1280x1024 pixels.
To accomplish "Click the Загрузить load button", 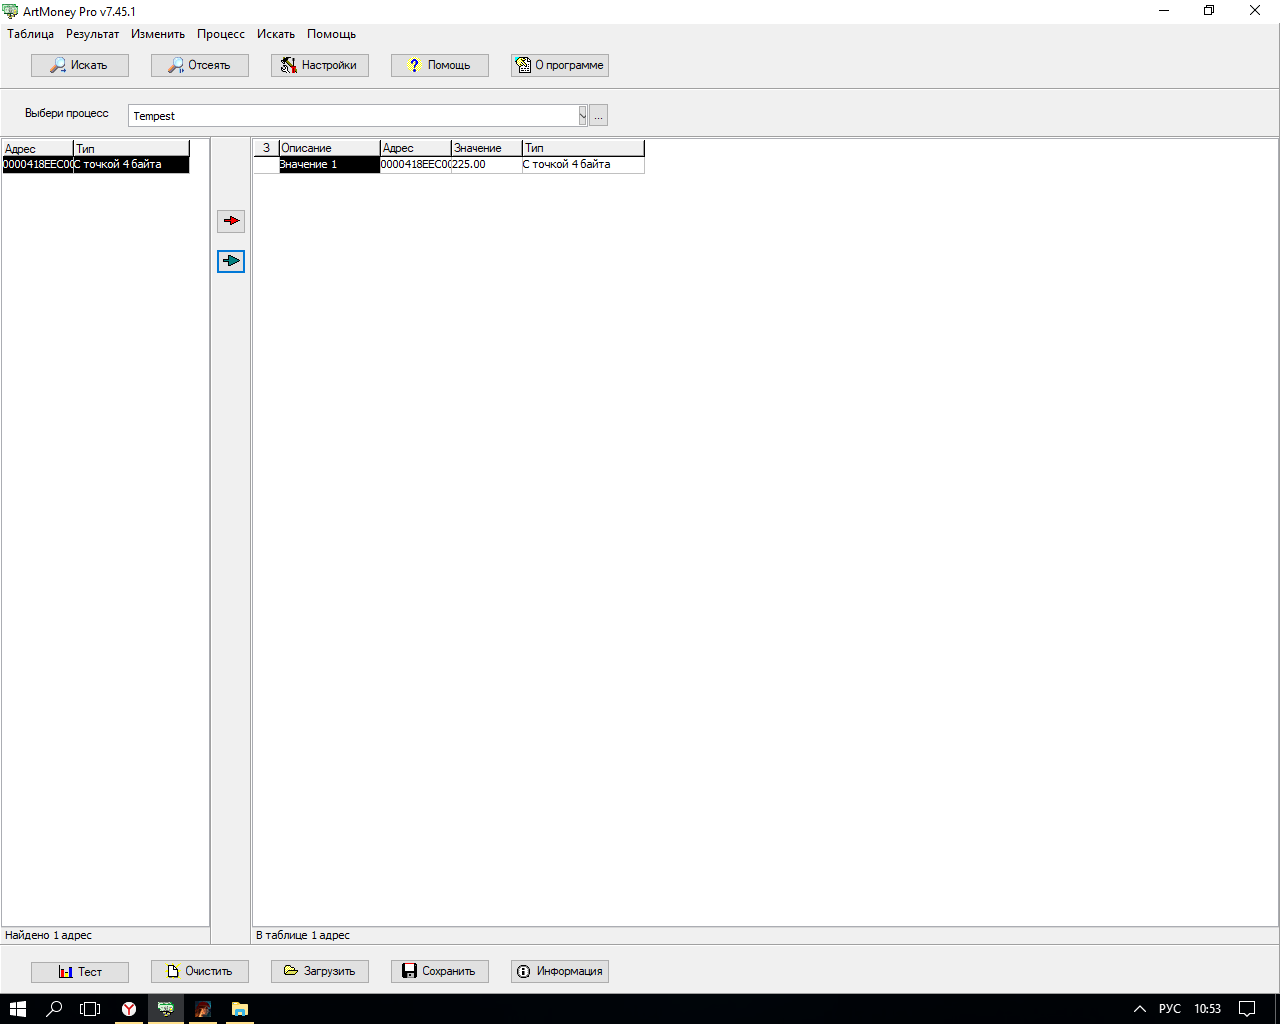I will 320,971.
